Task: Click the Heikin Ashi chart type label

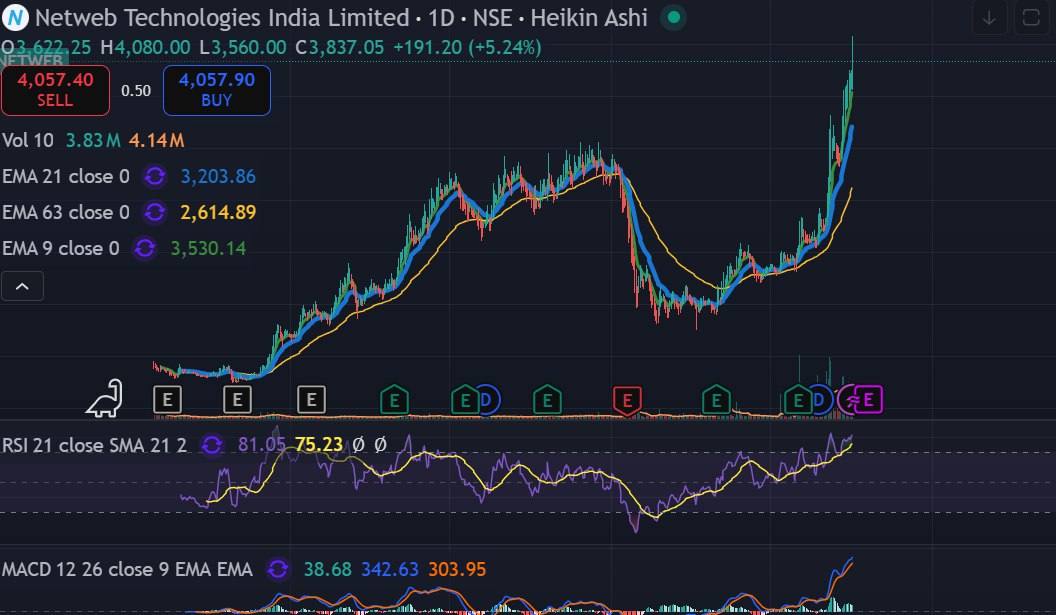Action: pos(589,18)
